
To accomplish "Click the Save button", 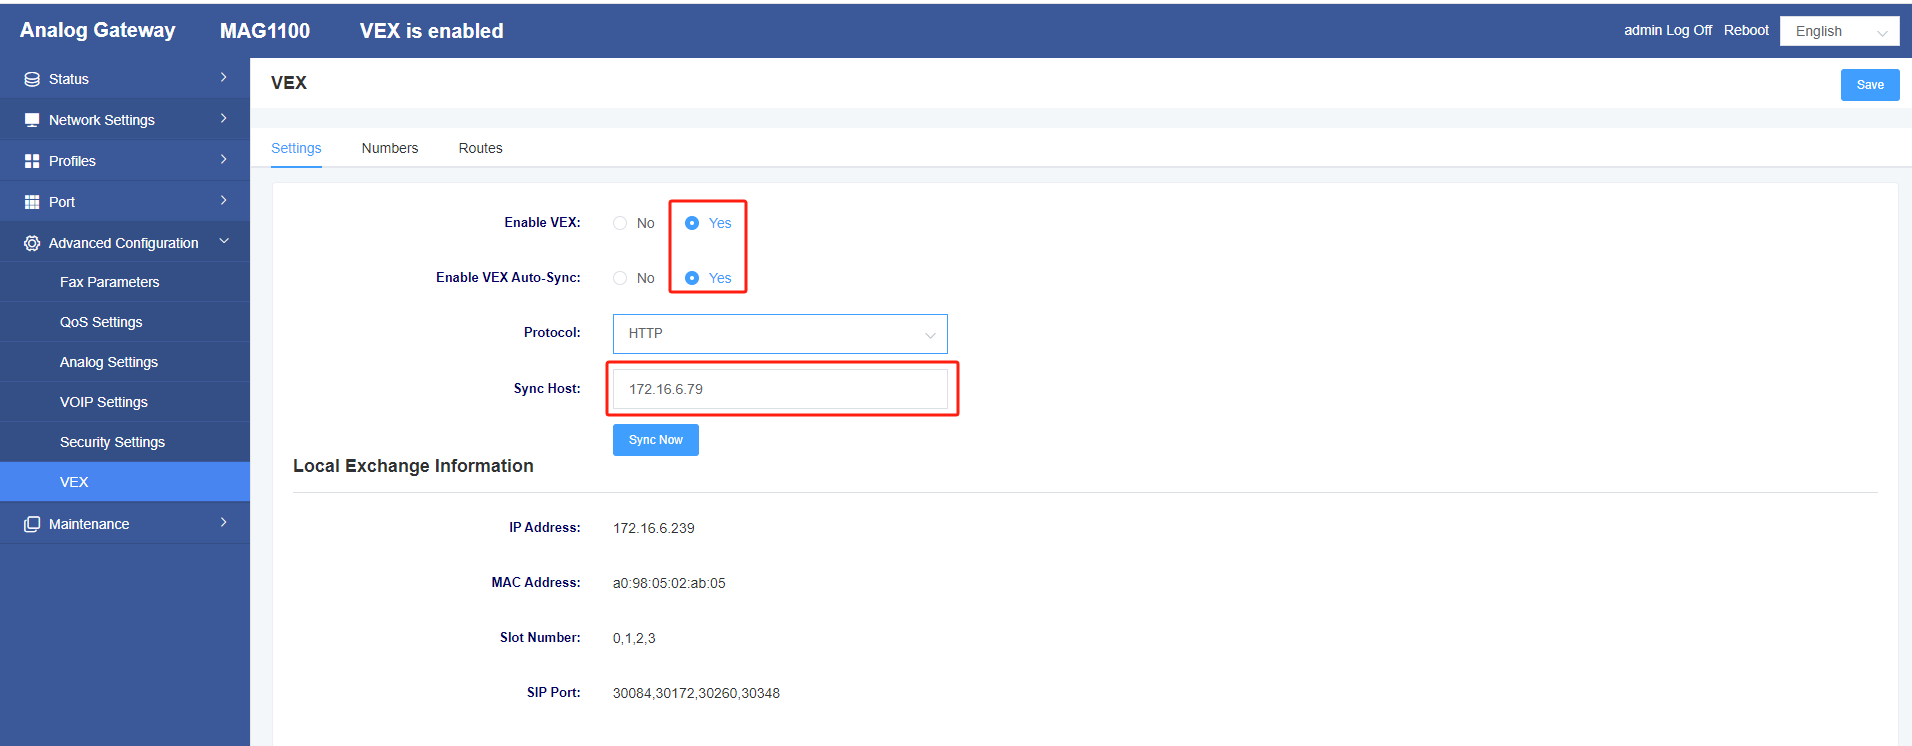I will (1870, 85).
